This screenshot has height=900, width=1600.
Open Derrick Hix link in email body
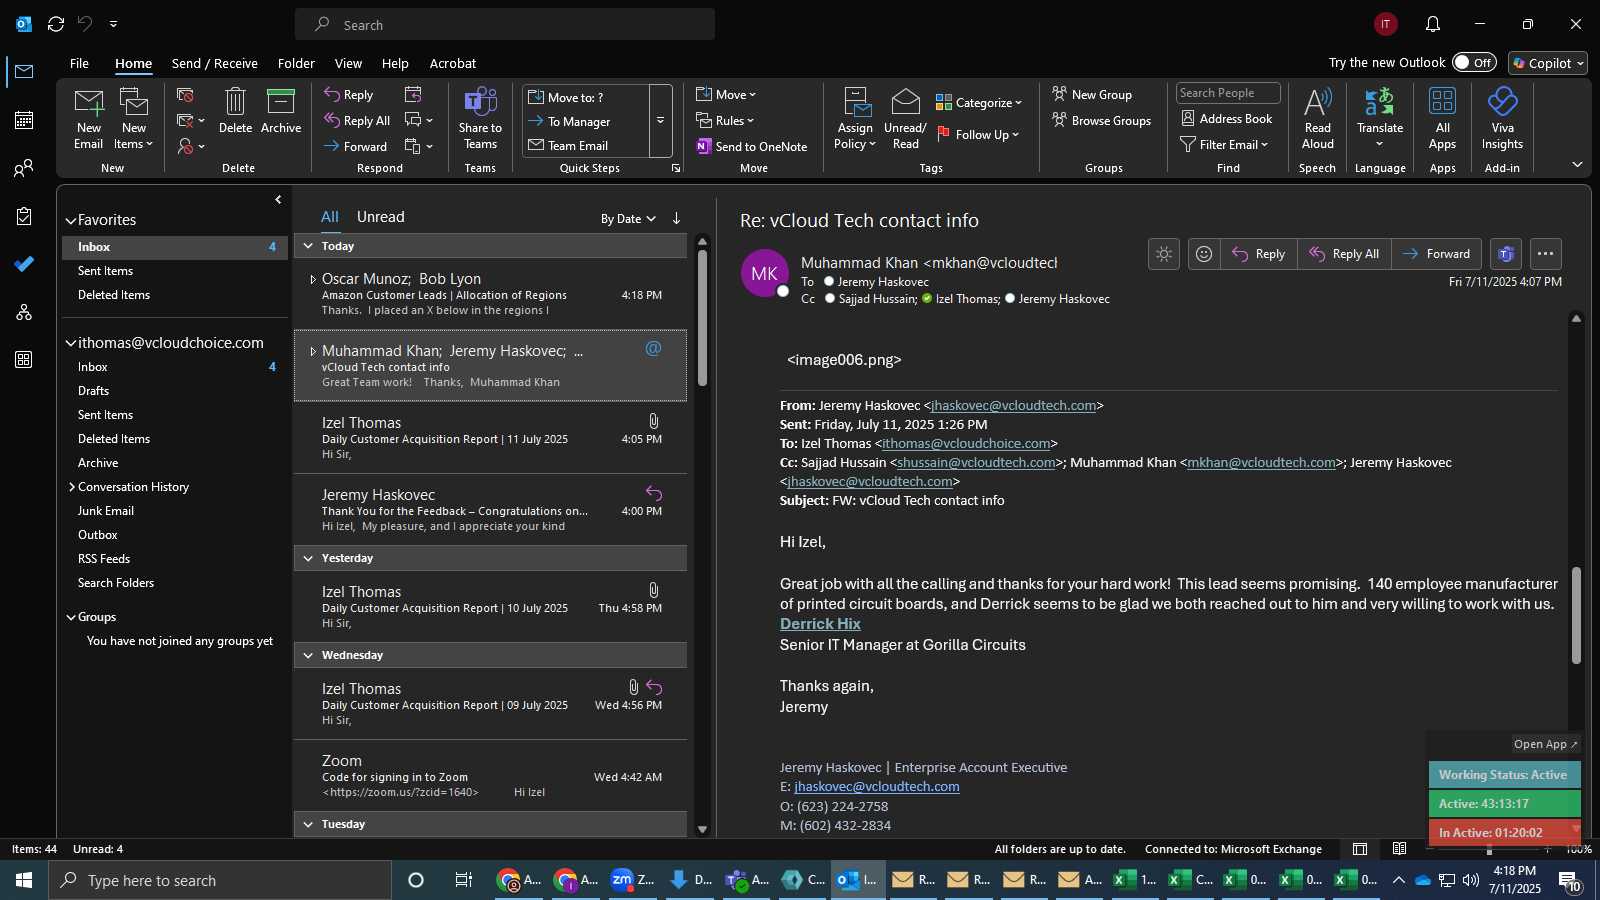click(x=820, y=624)
